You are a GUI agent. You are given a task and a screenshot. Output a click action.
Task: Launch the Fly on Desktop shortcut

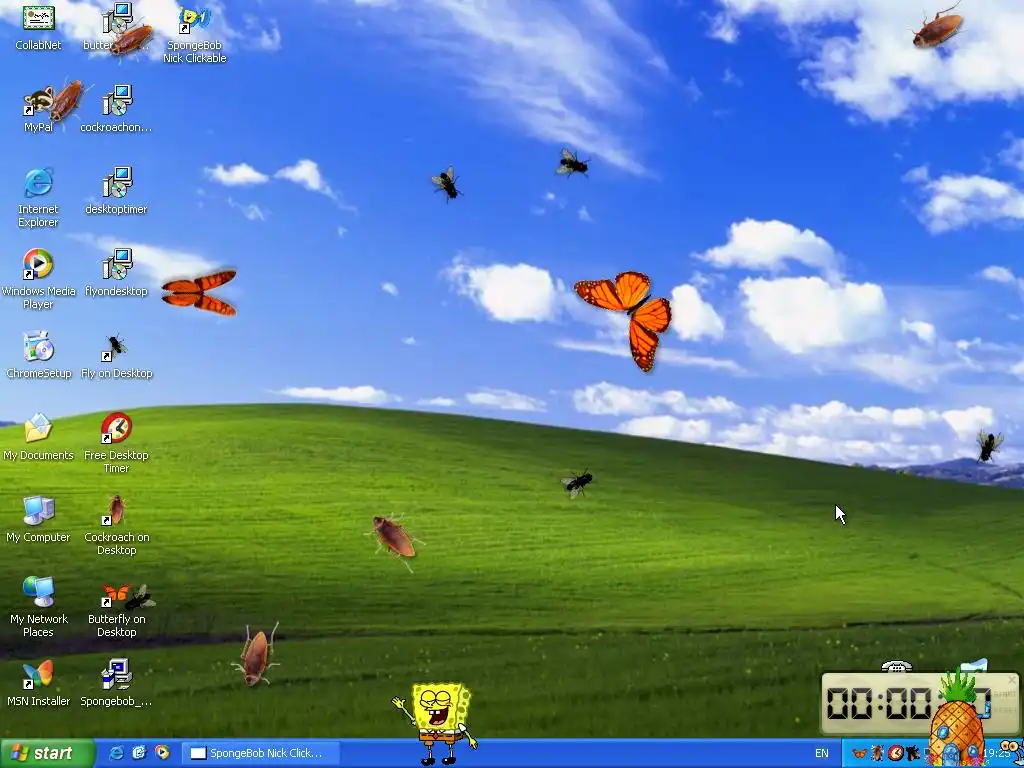[x=116, y=355]
